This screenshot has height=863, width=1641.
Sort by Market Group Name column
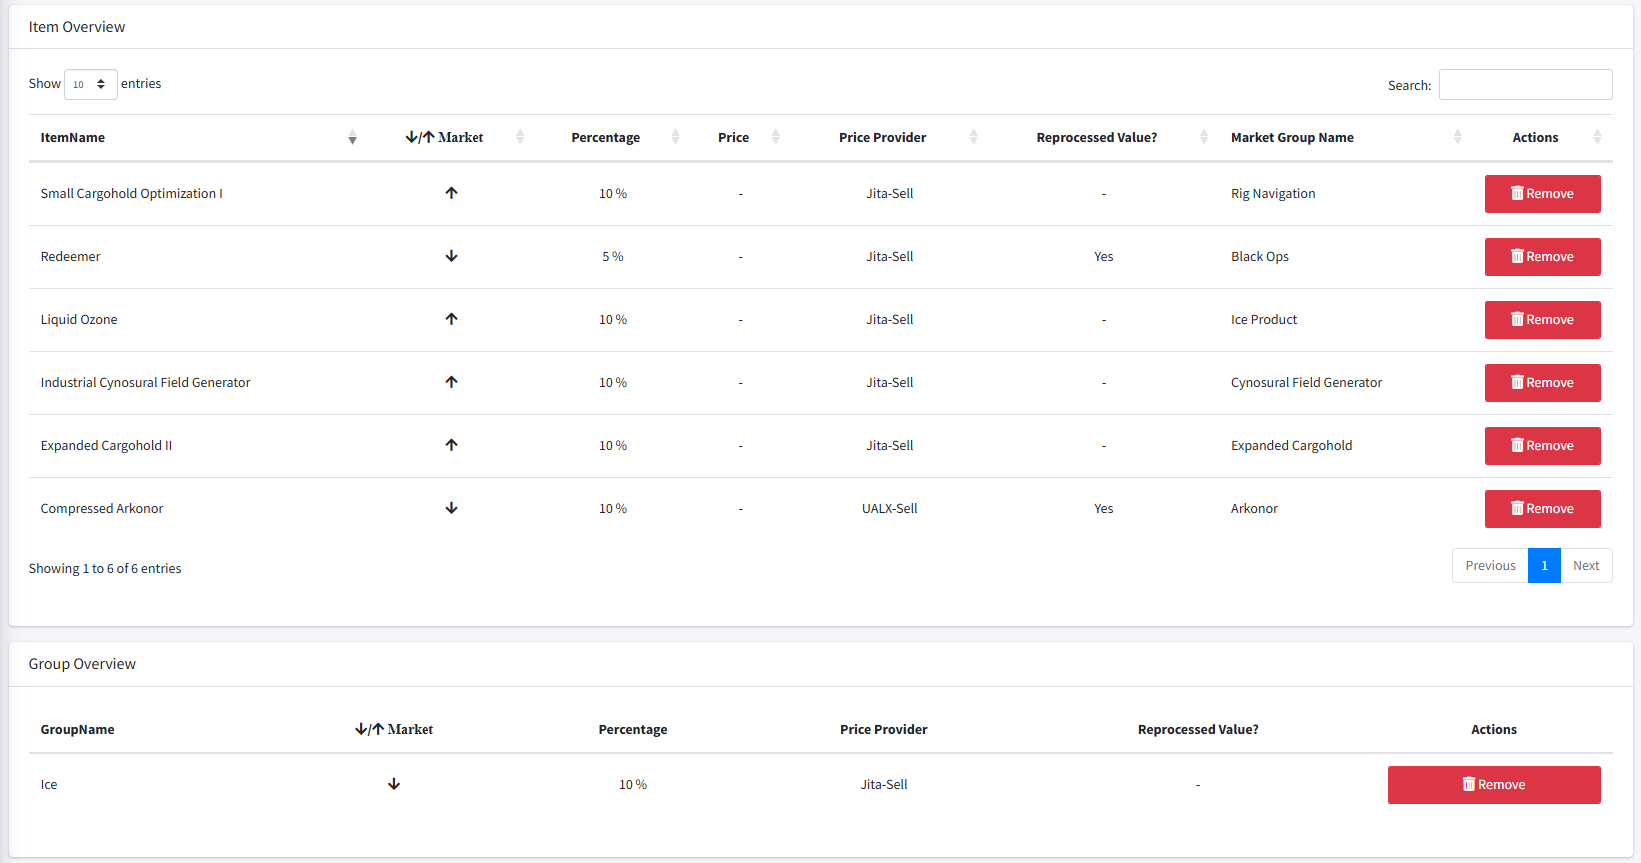(1292, 138)
